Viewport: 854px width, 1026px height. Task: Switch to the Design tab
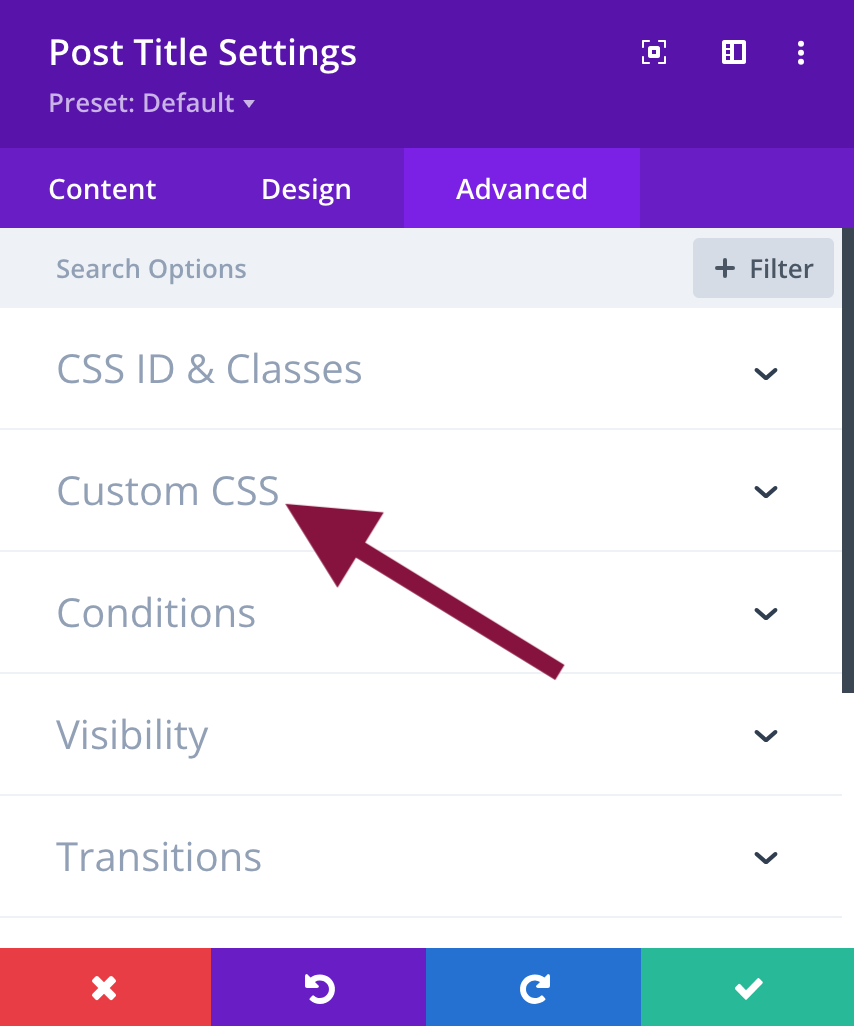tap(306, 189)
